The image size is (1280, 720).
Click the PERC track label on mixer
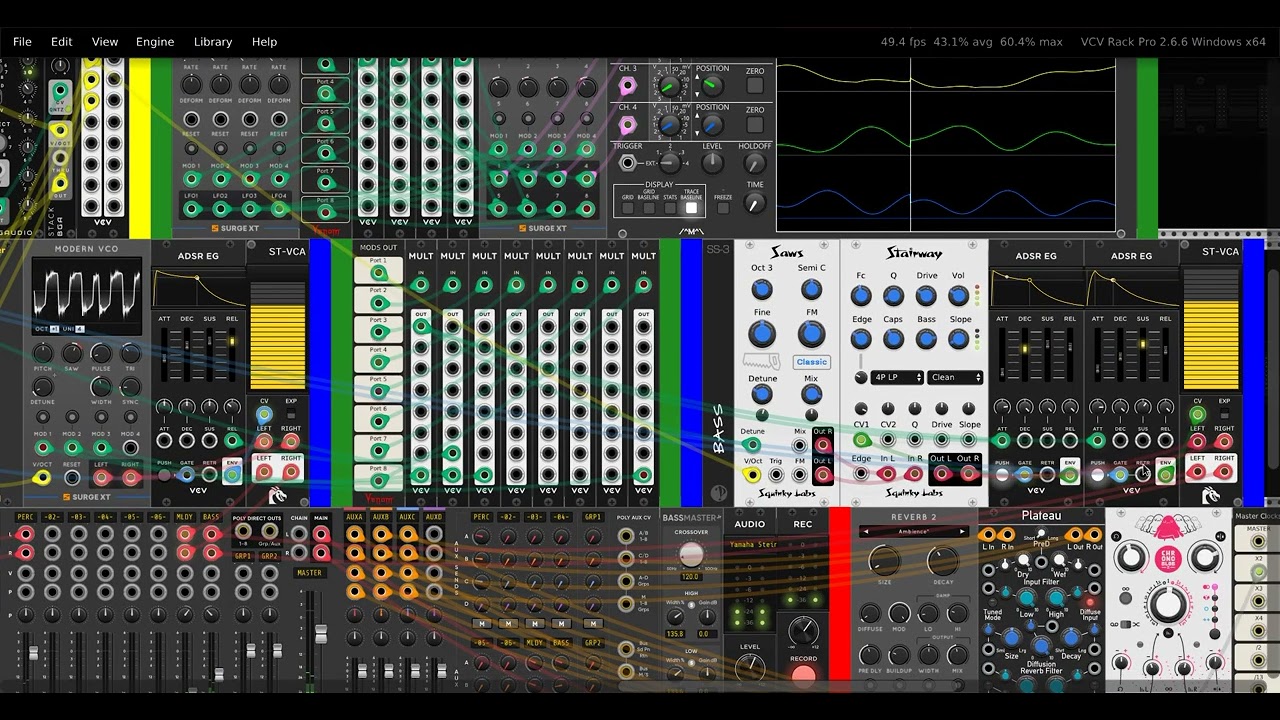tap(24, 517)
